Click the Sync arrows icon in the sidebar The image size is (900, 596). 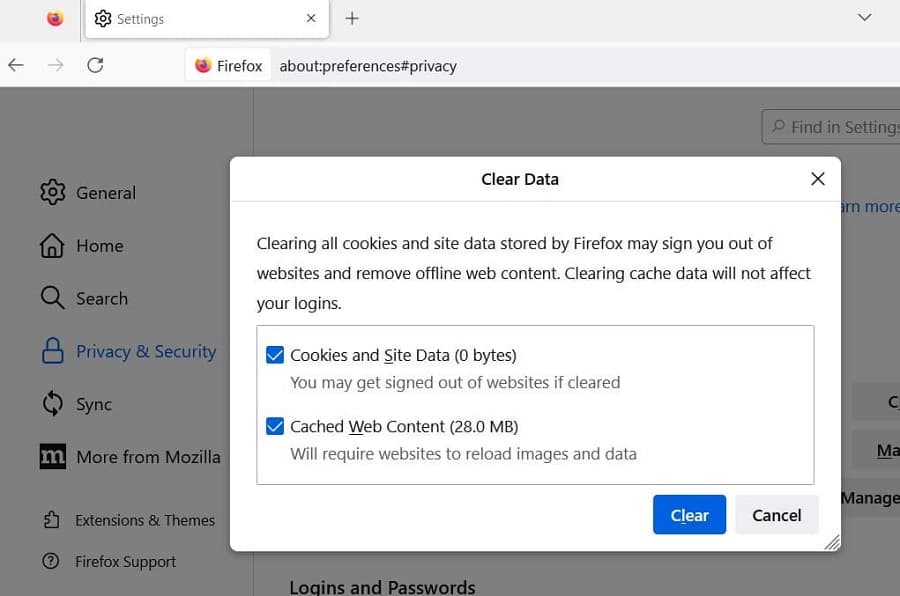pos(52,404)
